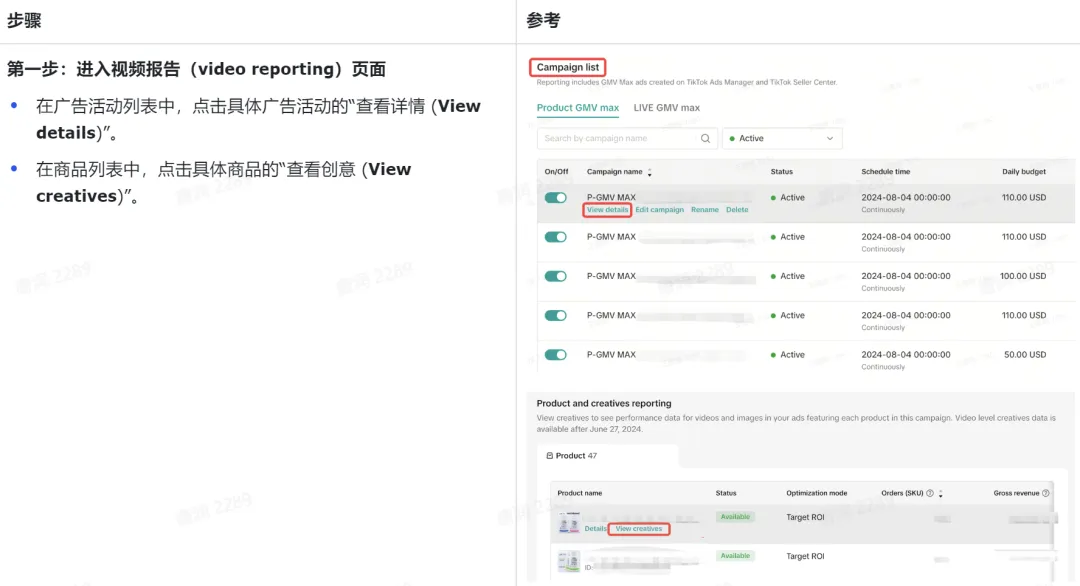Click the search magnifier icon in campaign search
This screenshot has width=1080, height=586.
(705, 139)
